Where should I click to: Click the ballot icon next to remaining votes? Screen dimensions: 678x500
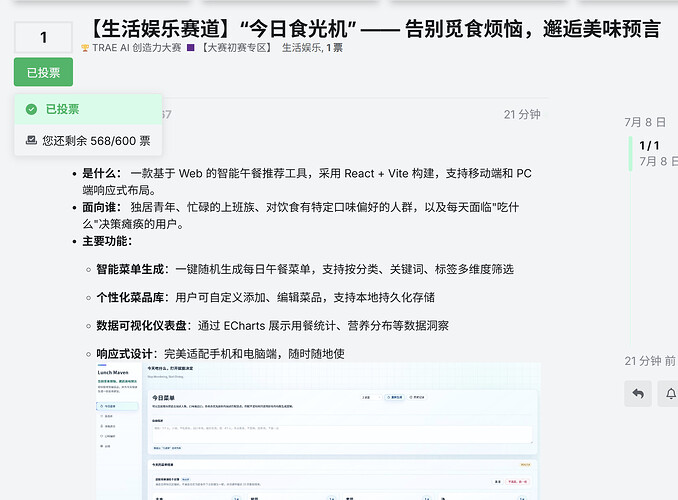click(x=31, y=140)
